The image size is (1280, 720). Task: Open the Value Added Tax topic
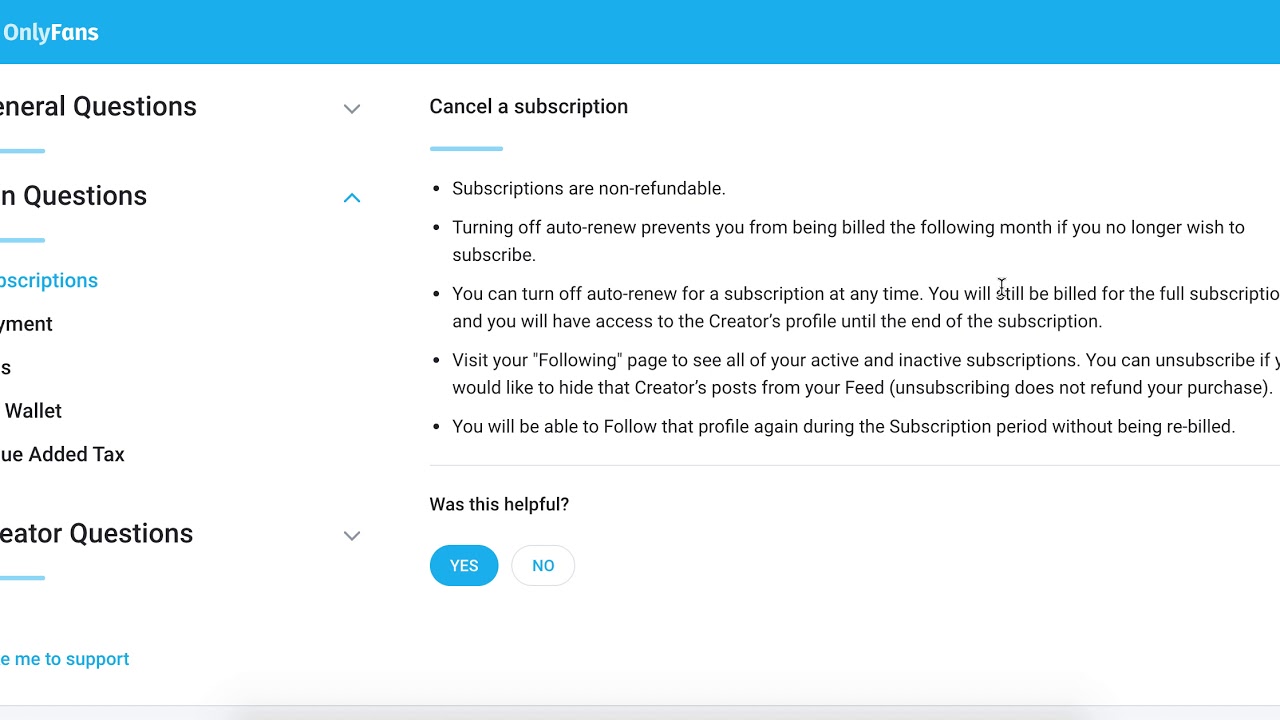[x=62, y=454]
